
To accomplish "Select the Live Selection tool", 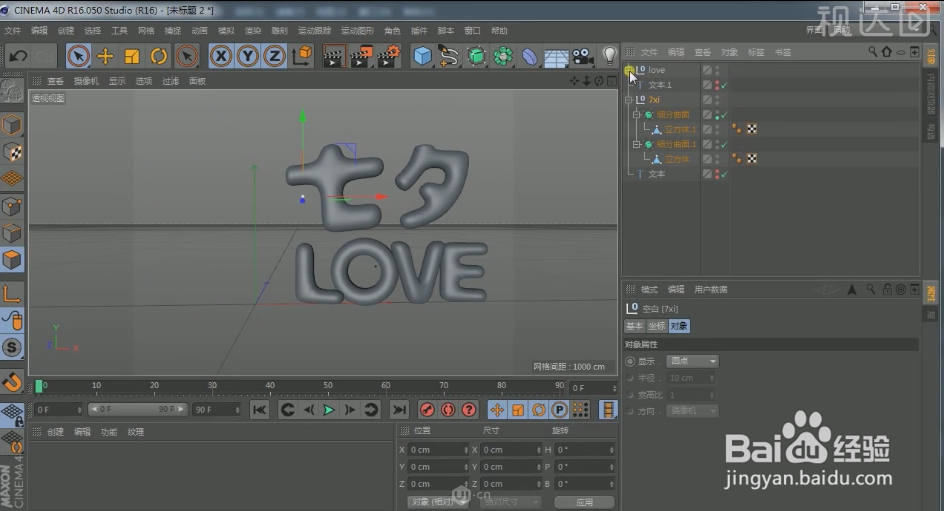I will pyautogui.click(x=78, y=57).
